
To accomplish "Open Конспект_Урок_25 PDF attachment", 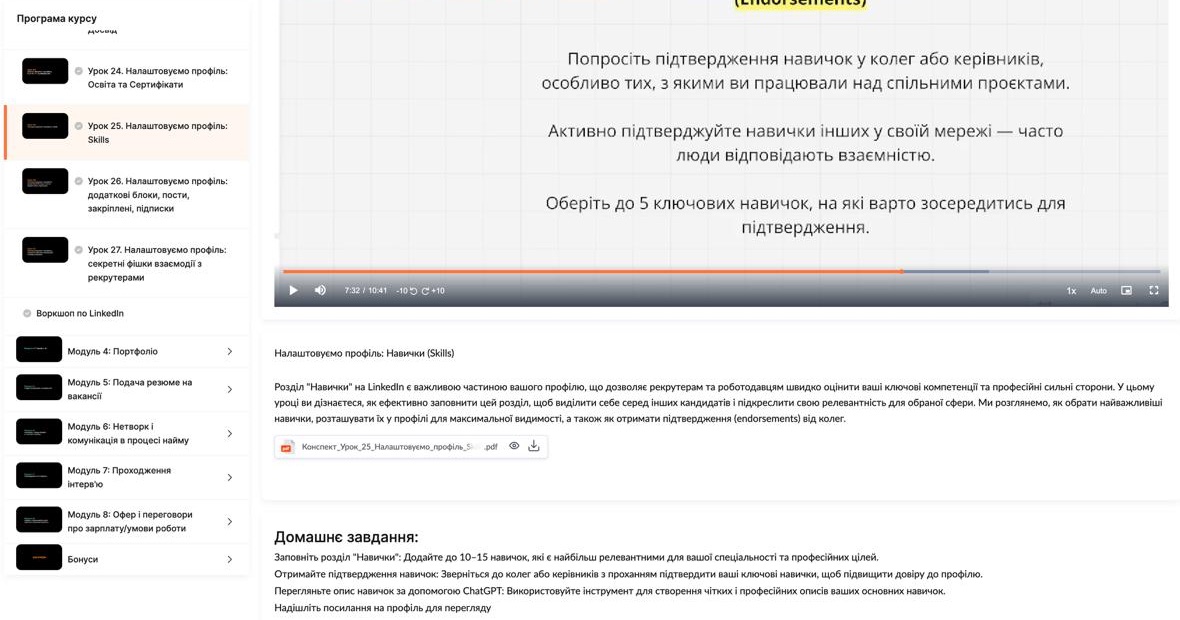I will click(x=411, y=447).
